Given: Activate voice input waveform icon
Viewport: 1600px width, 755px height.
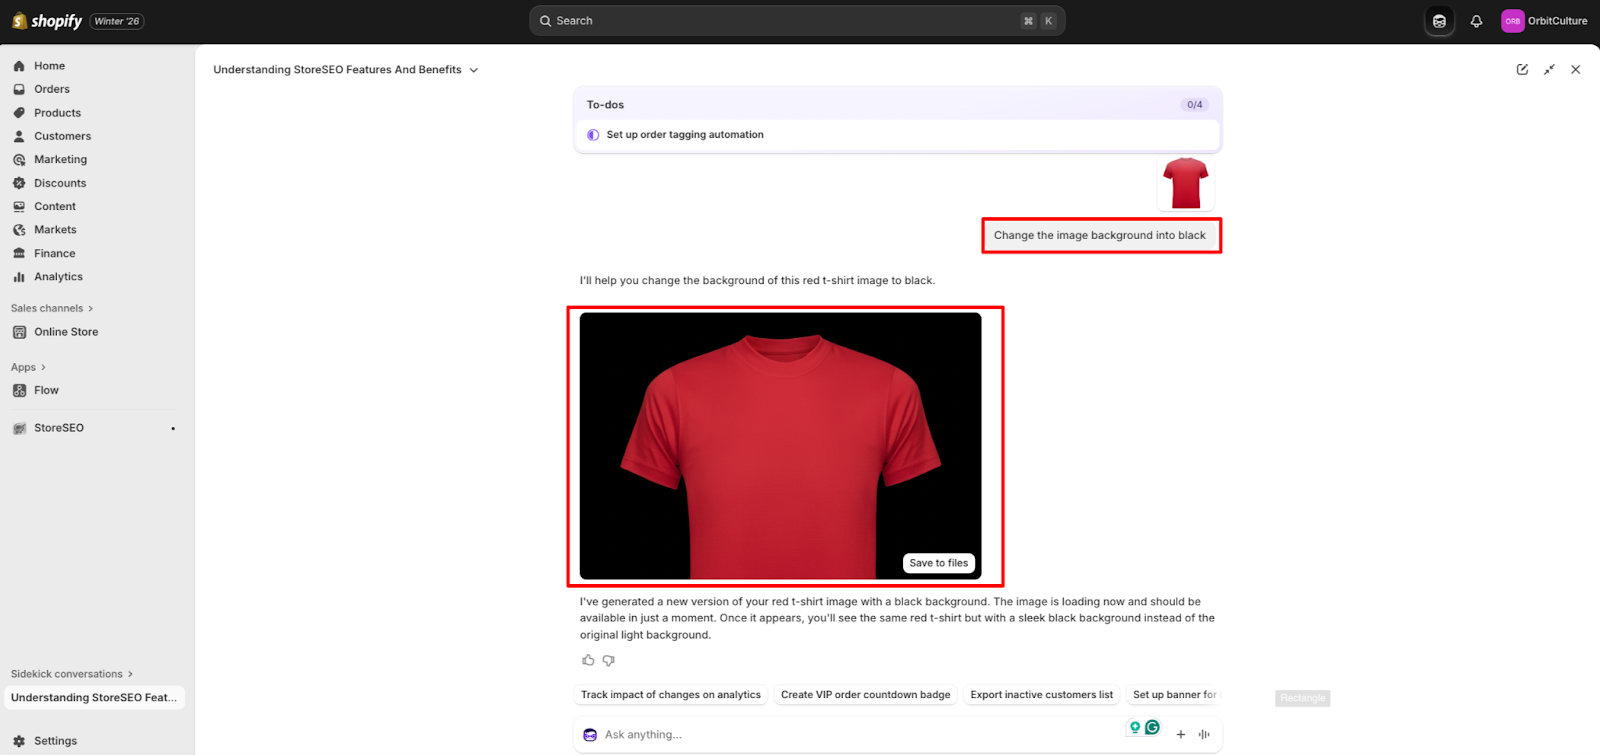Looking at the screenshot, I should click(1204, 734).
